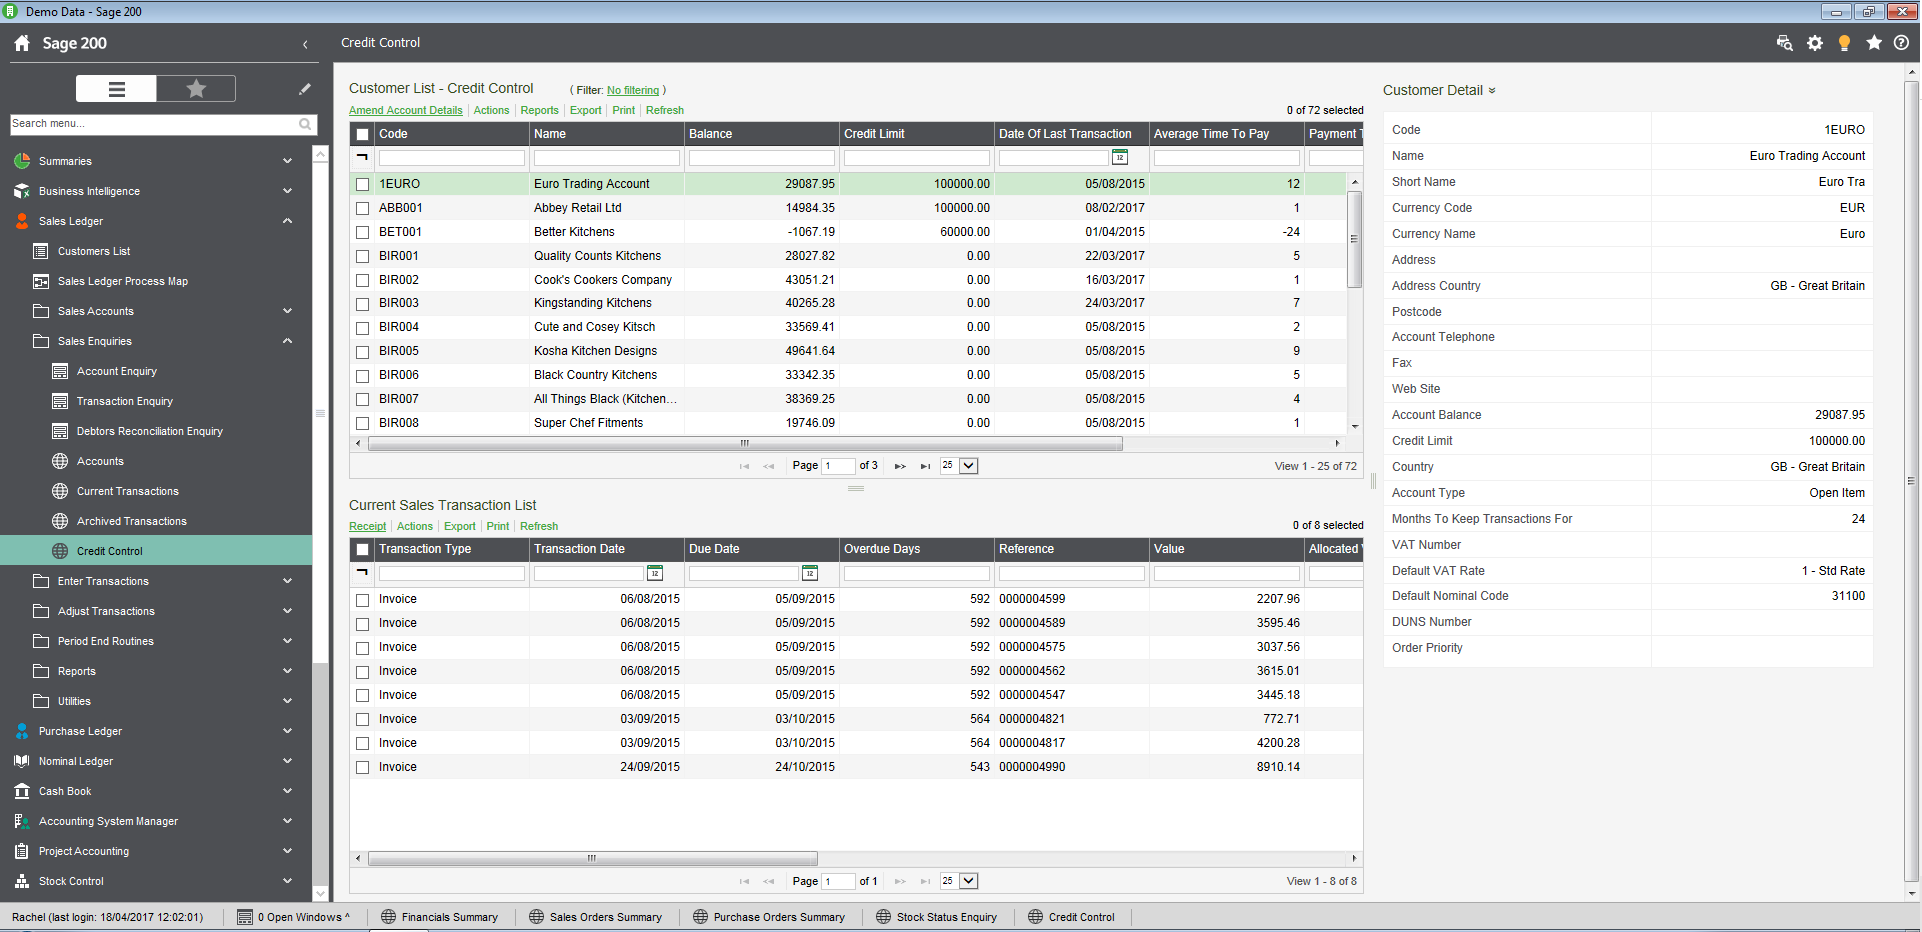Image resolution: width=1922 pixels, height=932 pixels.
Task: Tick the checkbox for BIR008 row
Action: coord(363,423)
